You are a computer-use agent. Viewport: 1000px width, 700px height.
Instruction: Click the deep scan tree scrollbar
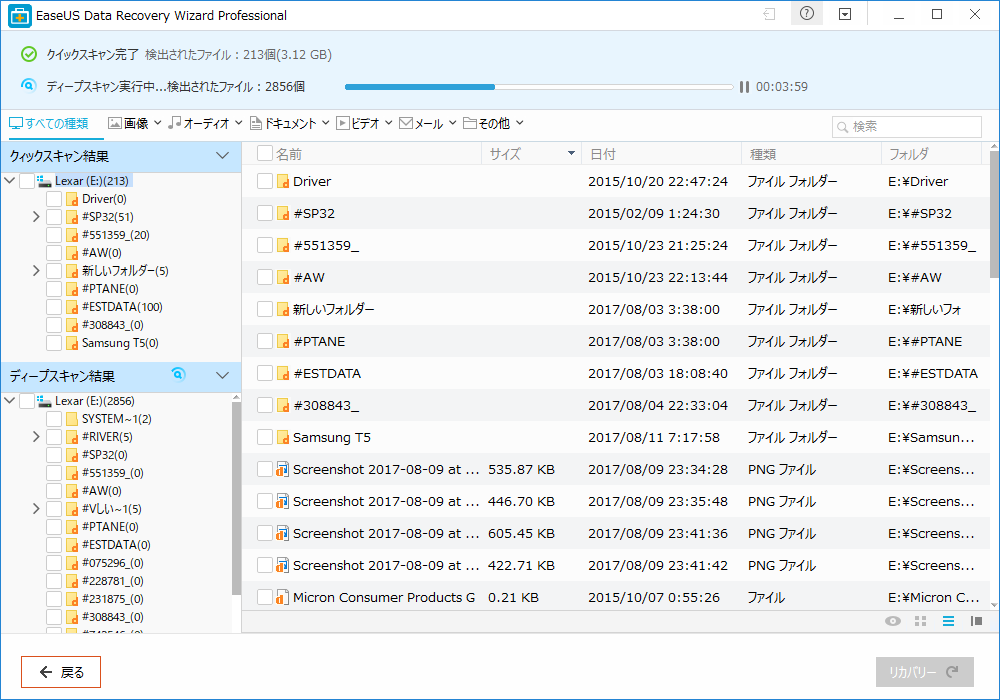pos(236,499)
